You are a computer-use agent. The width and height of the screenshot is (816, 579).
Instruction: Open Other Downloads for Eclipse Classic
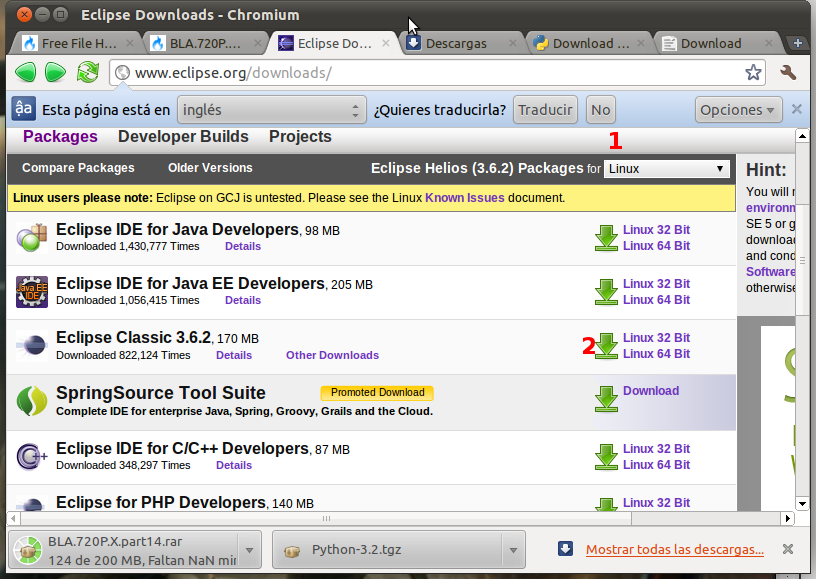click(333, 355)
